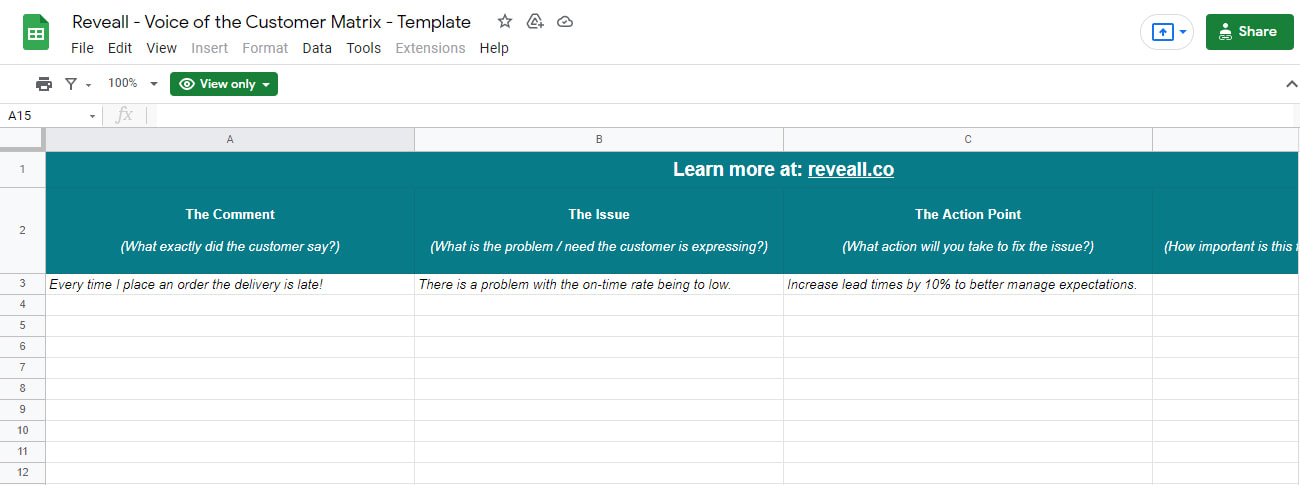Open the Insert menu
The image size is (1300, 485).
pyautogui.click(x=209, y=48)
